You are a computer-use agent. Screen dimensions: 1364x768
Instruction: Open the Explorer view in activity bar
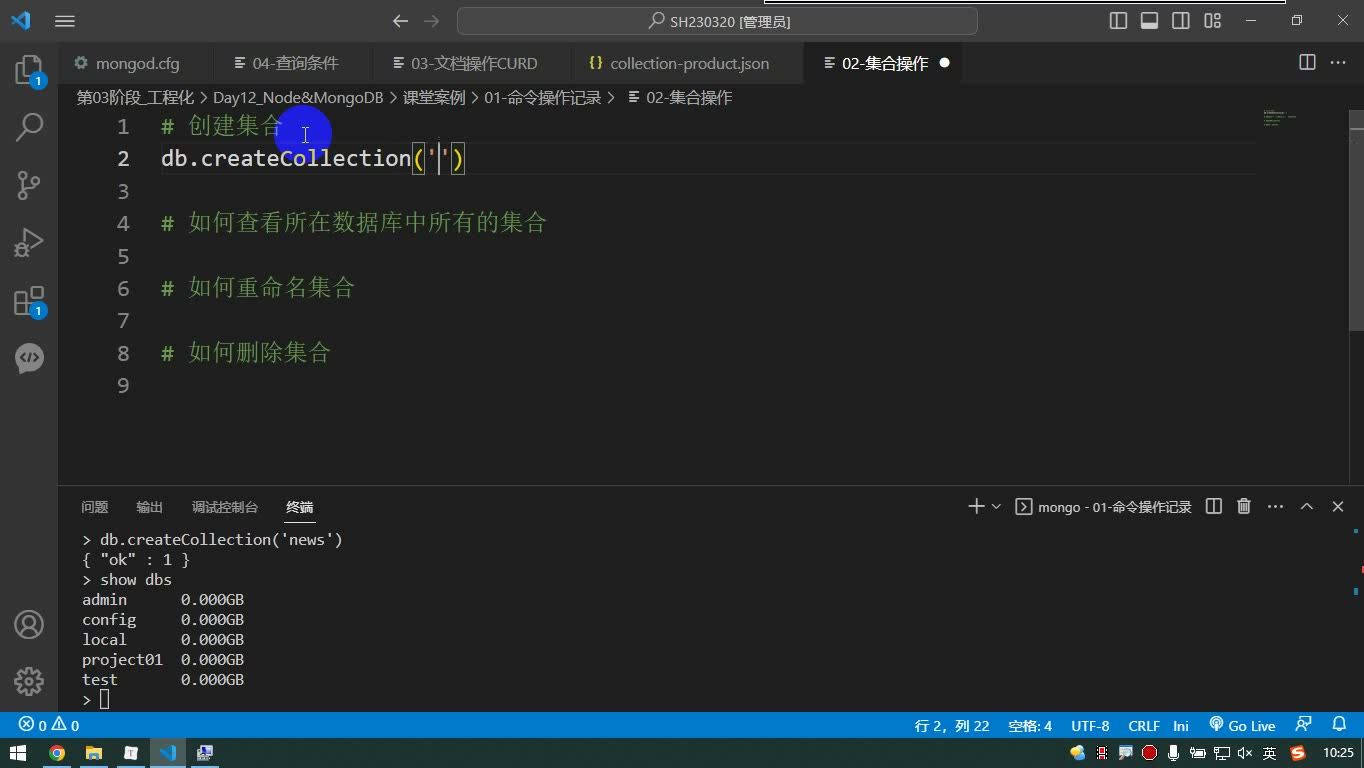pyautogui.click(x=29, y=70)
